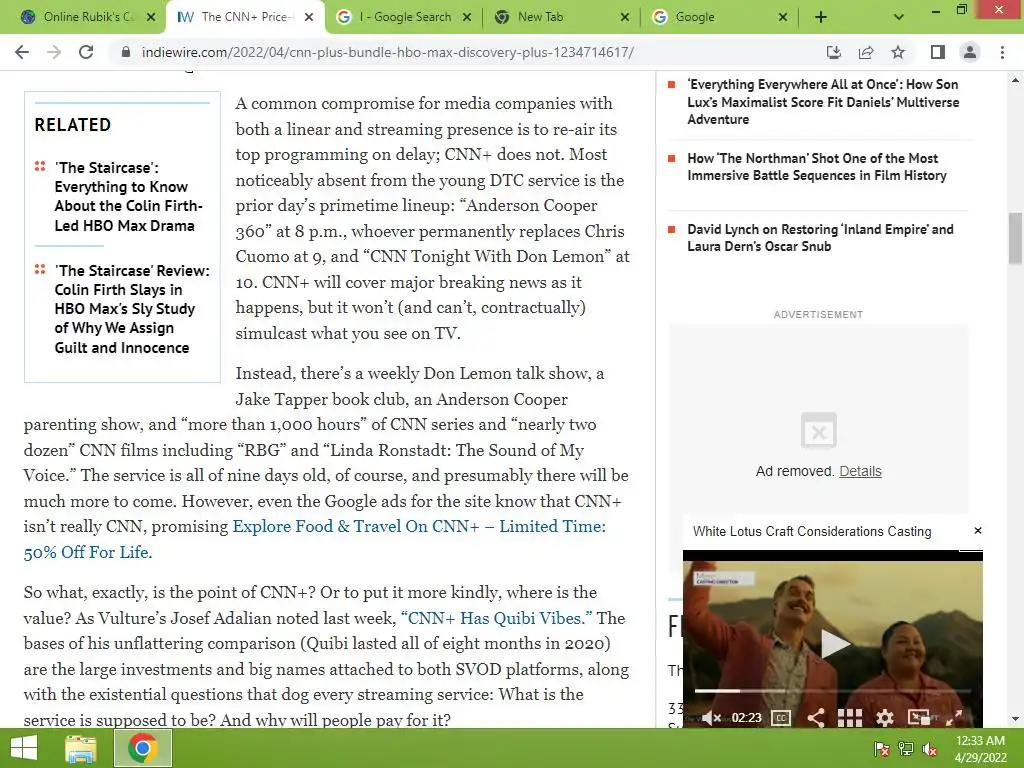Share the video clip

815,718
